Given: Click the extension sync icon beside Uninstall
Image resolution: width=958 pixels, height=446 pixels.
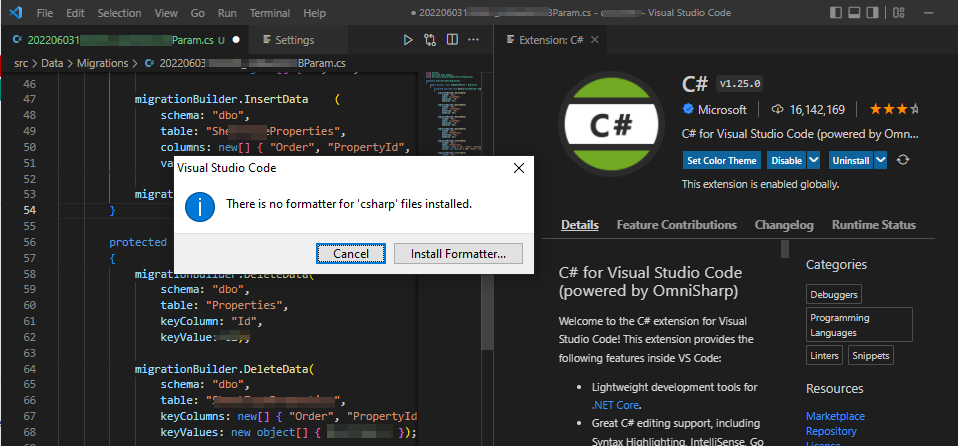Looking at the screenshot, I should [903, 160].
